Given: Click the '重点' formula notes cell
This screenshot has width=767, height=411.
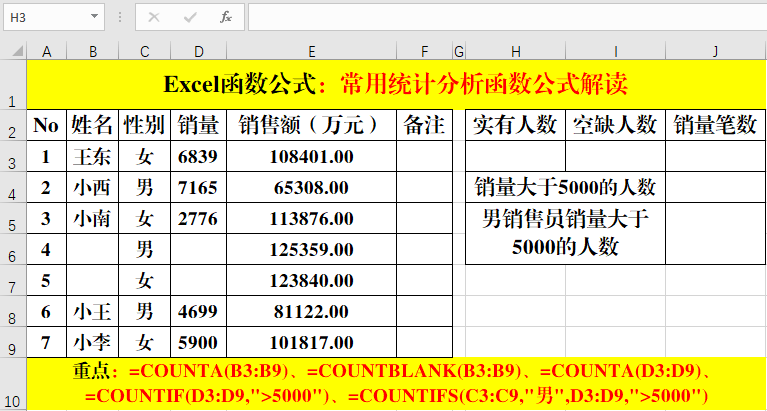Looking at the screenshot, I should (396, 384).
